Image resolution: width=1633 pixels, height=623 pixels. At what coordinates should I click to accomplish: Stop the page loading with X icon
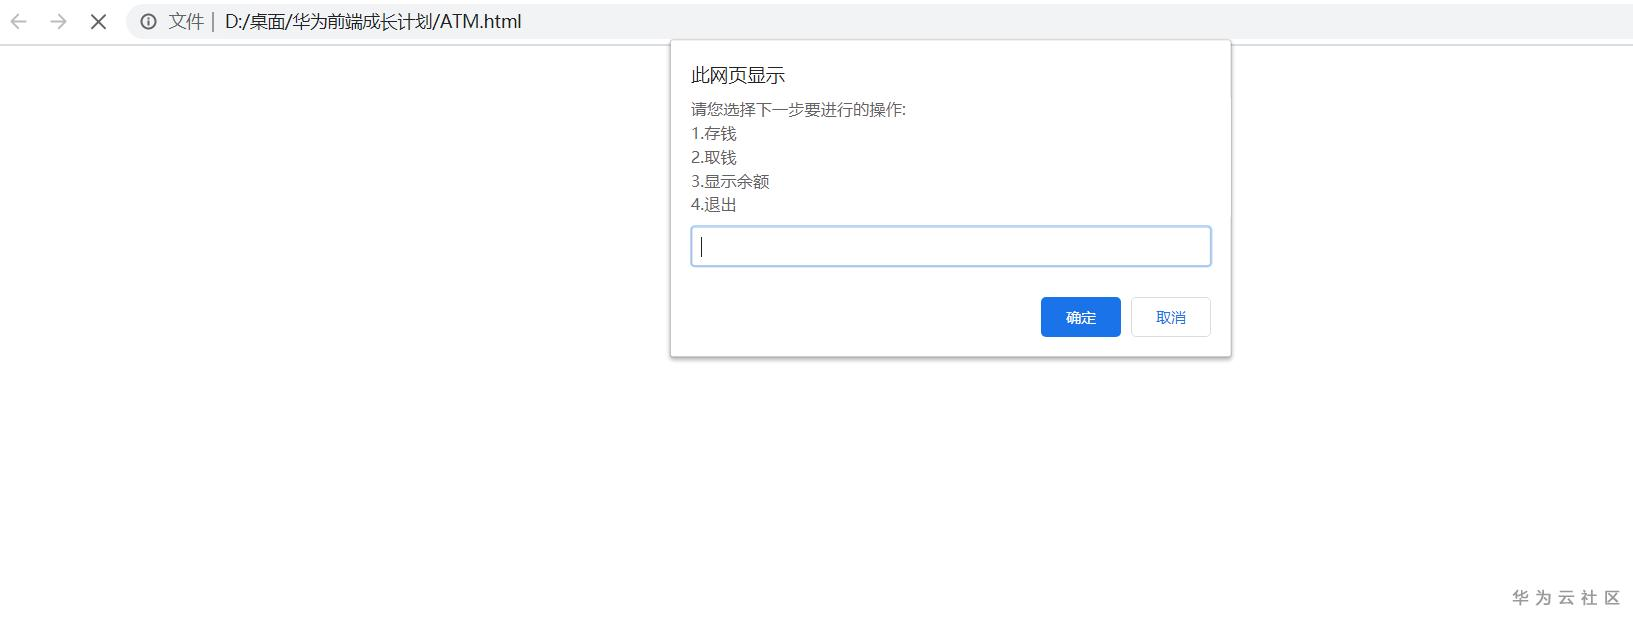pyautogui.click(x=98, y=21)
